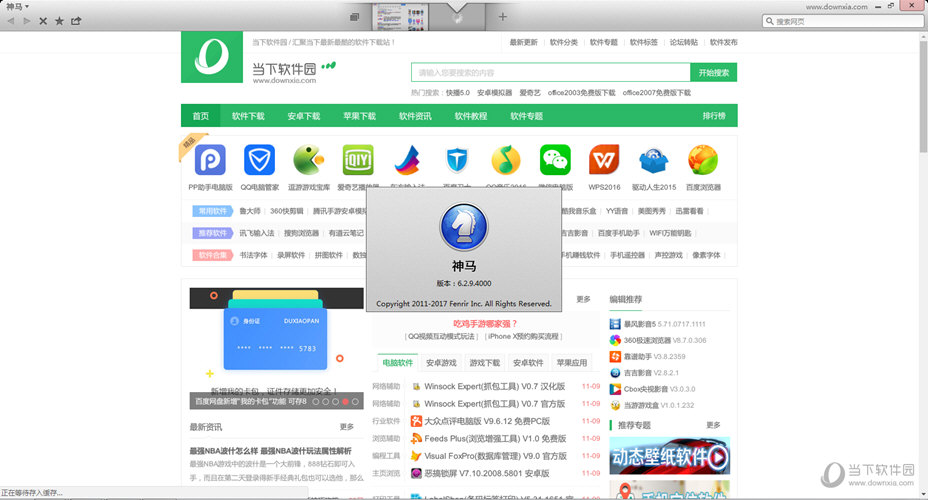The width and height of the screenshot is (928, 500).
Task: Open a new tab with the plus icon
Action: (x=502, y=17)
